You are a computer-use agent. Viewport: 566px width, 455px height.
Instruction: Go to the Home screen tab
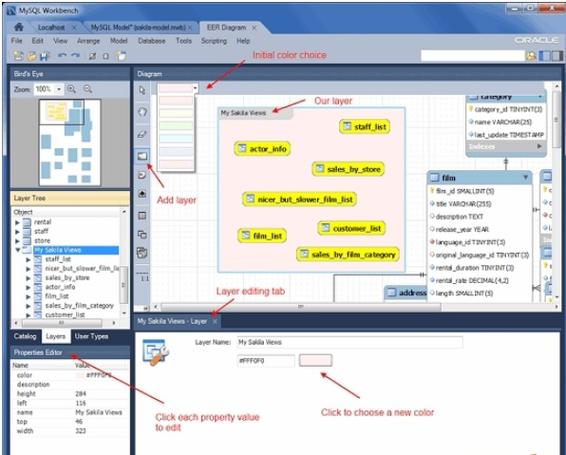[x=19, y=27]
